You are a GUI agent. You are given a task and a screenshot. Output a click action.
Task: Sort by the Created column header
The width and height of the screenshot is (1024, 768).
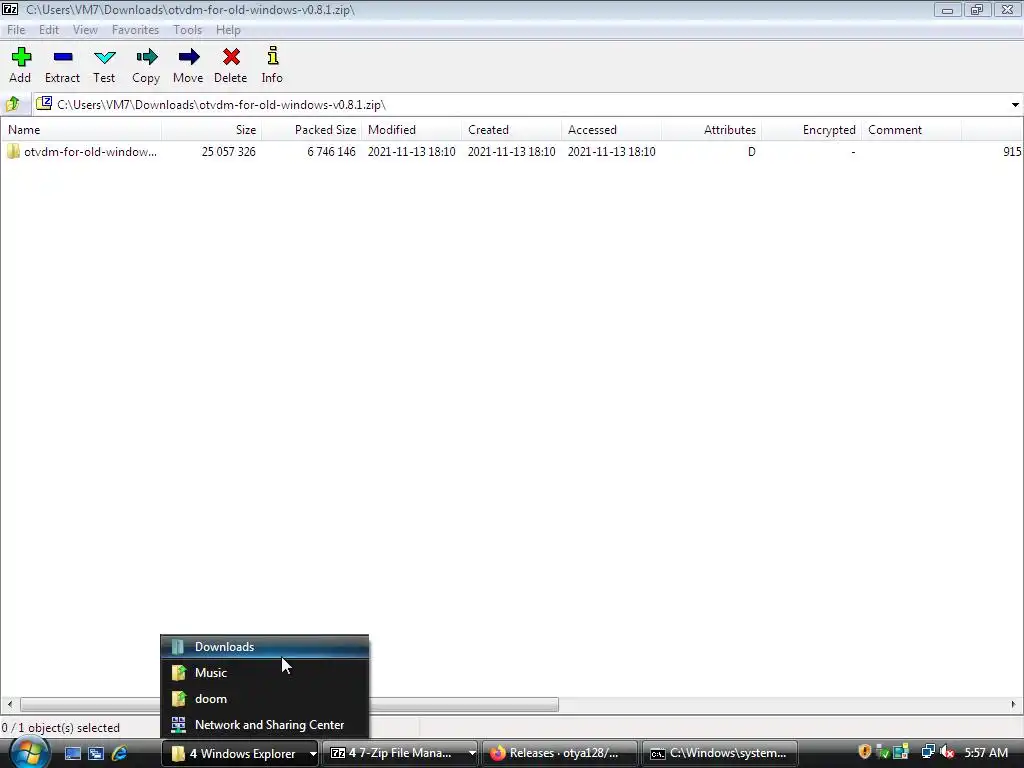[x=511, y=130]
